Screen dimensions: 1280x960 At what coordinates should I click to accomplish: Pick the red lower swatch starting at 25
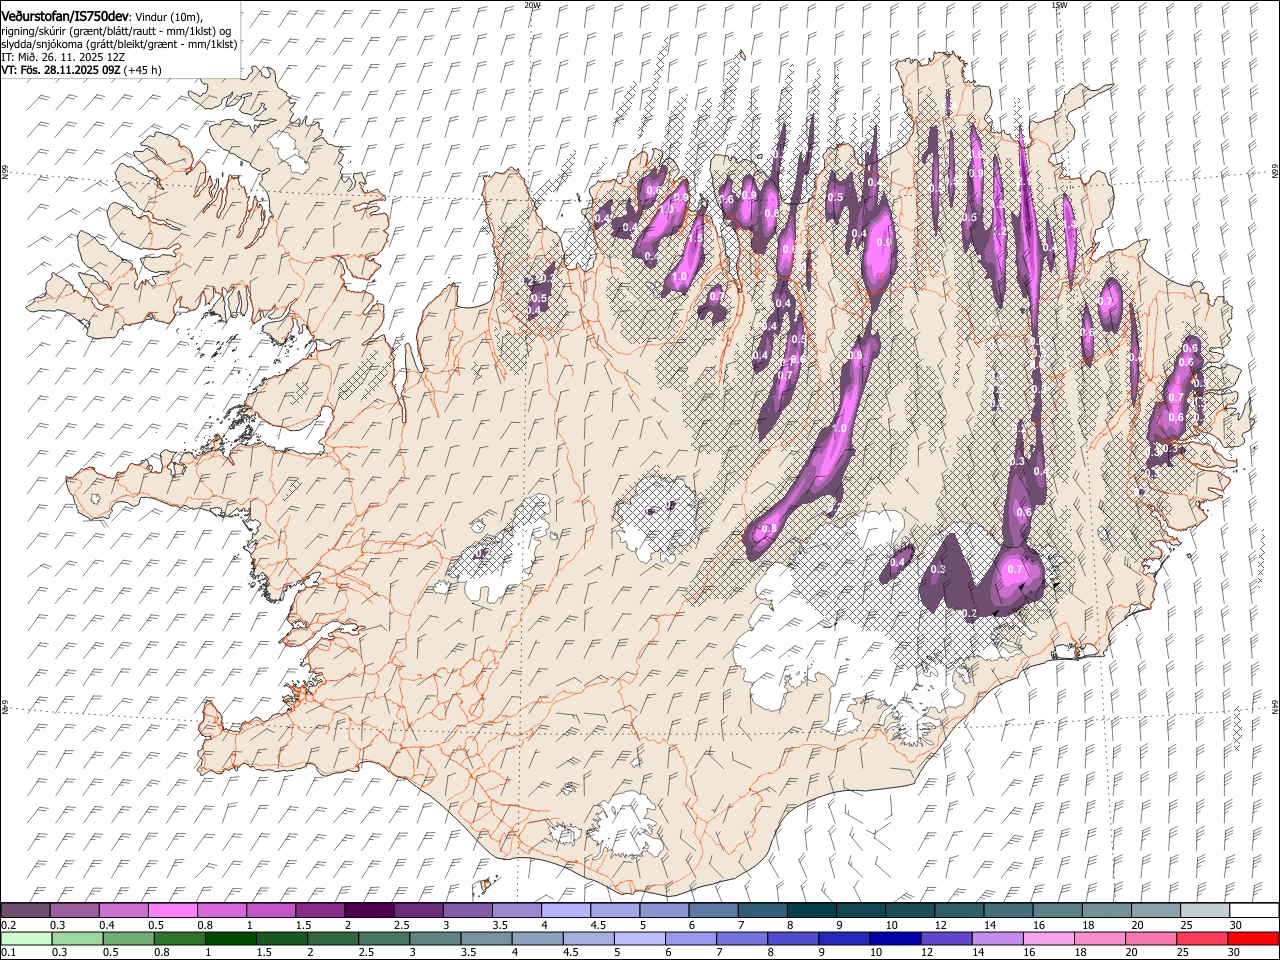(x=1200, y=938)
